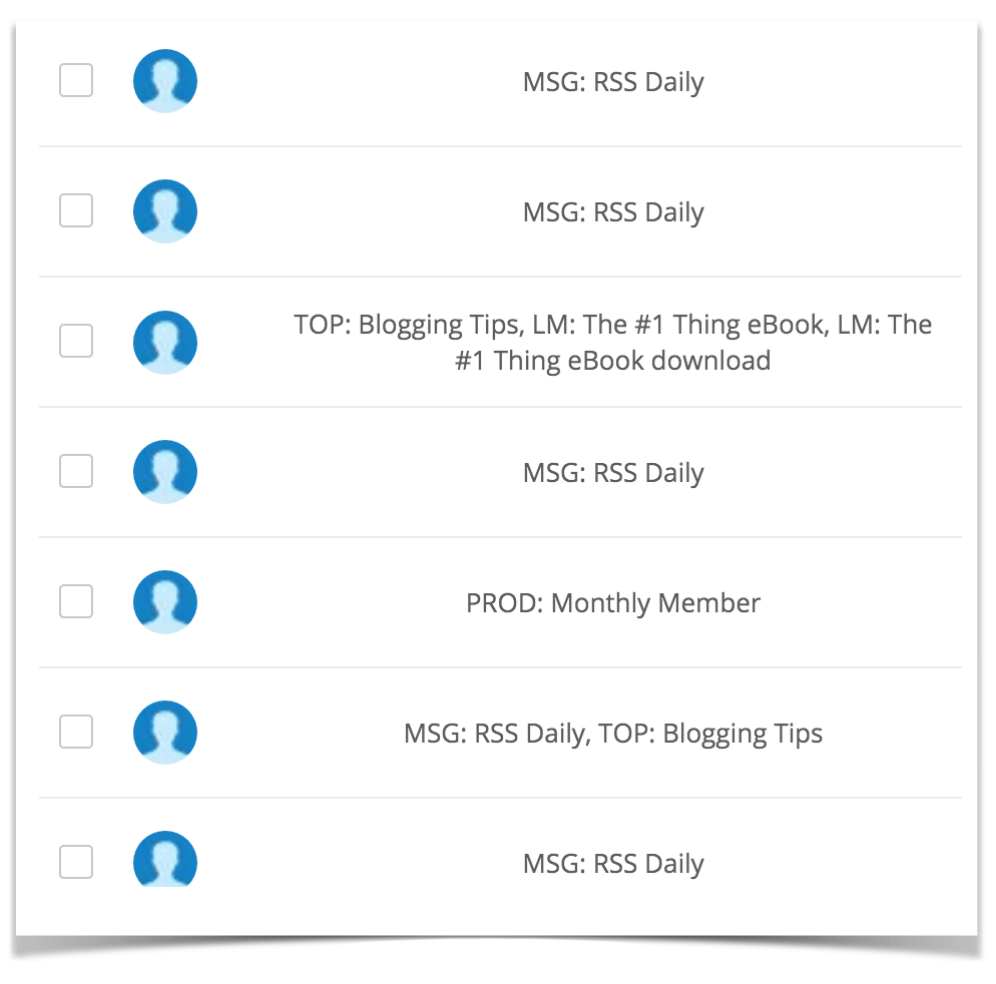Click the avatar in the second RSS Daily row
996x984 pixels.
[x=165, y=211]
